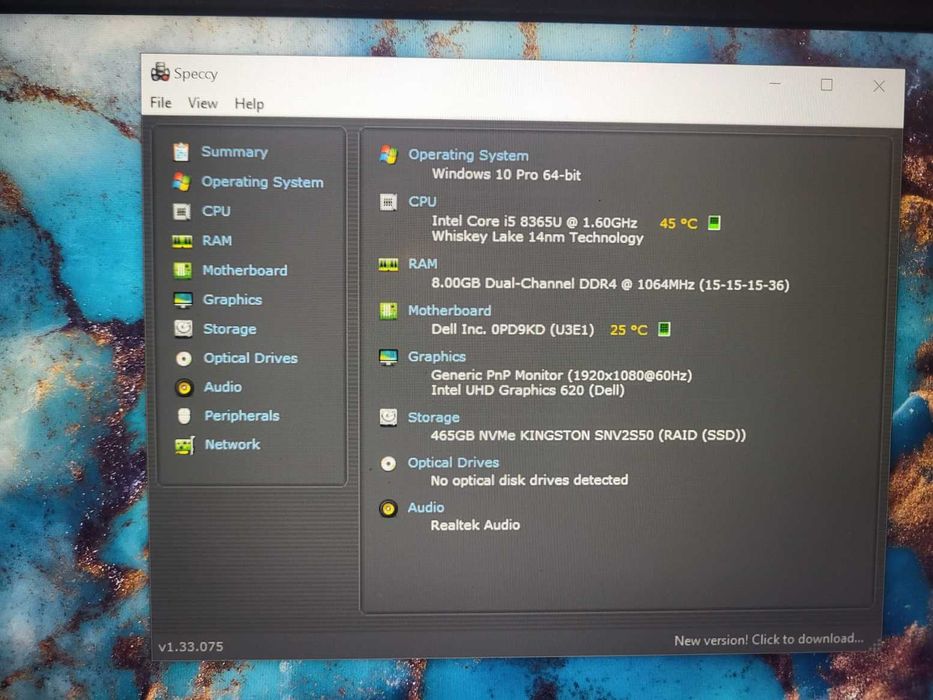Screen dimensions: 933x700
Task: Minimize the Speccy window
Action: click(x=775, y=83)
